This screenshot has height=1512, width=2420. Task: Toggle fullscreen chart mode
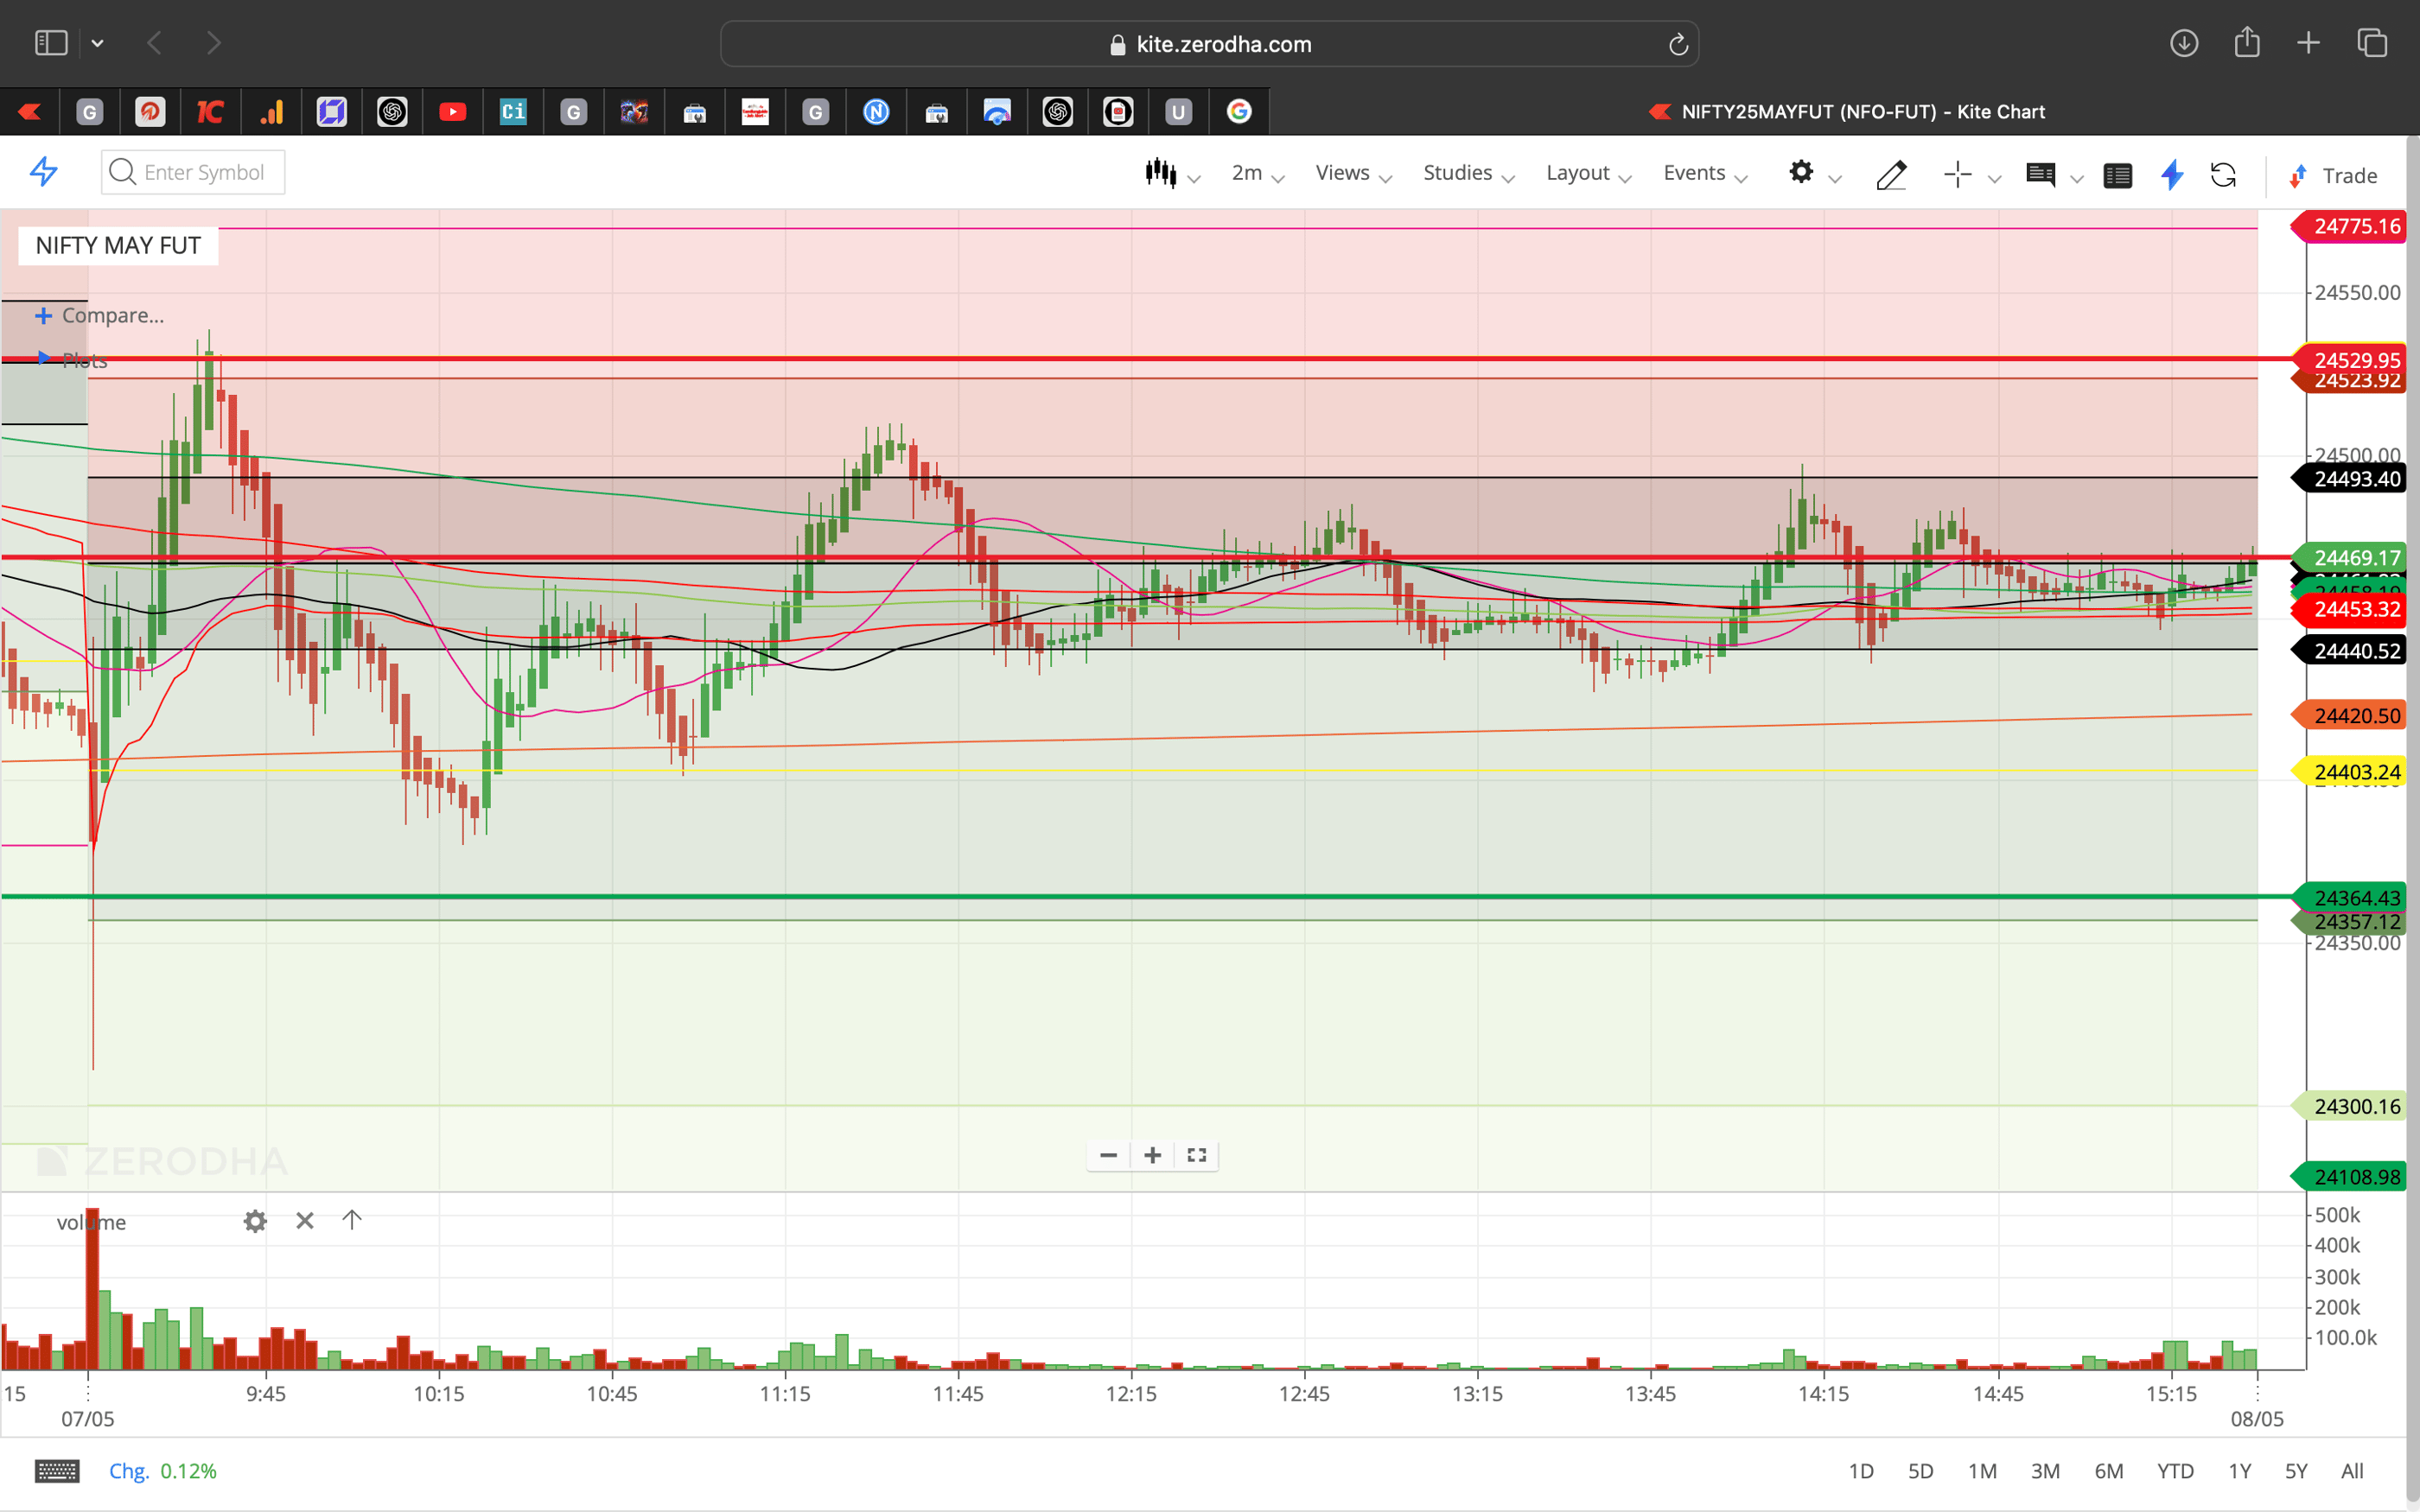coord(1196,1155)
